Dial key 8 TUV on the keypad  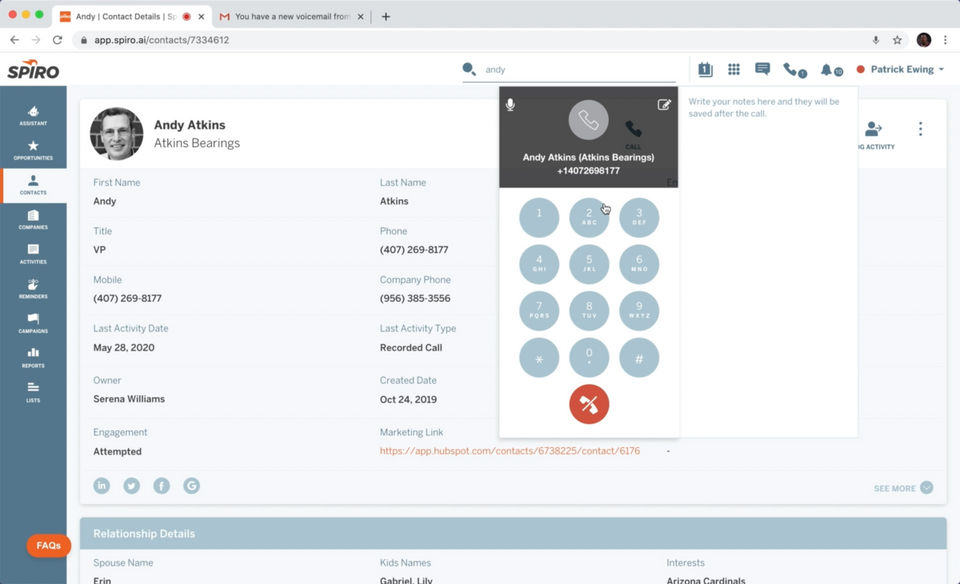tap(589, 310)
